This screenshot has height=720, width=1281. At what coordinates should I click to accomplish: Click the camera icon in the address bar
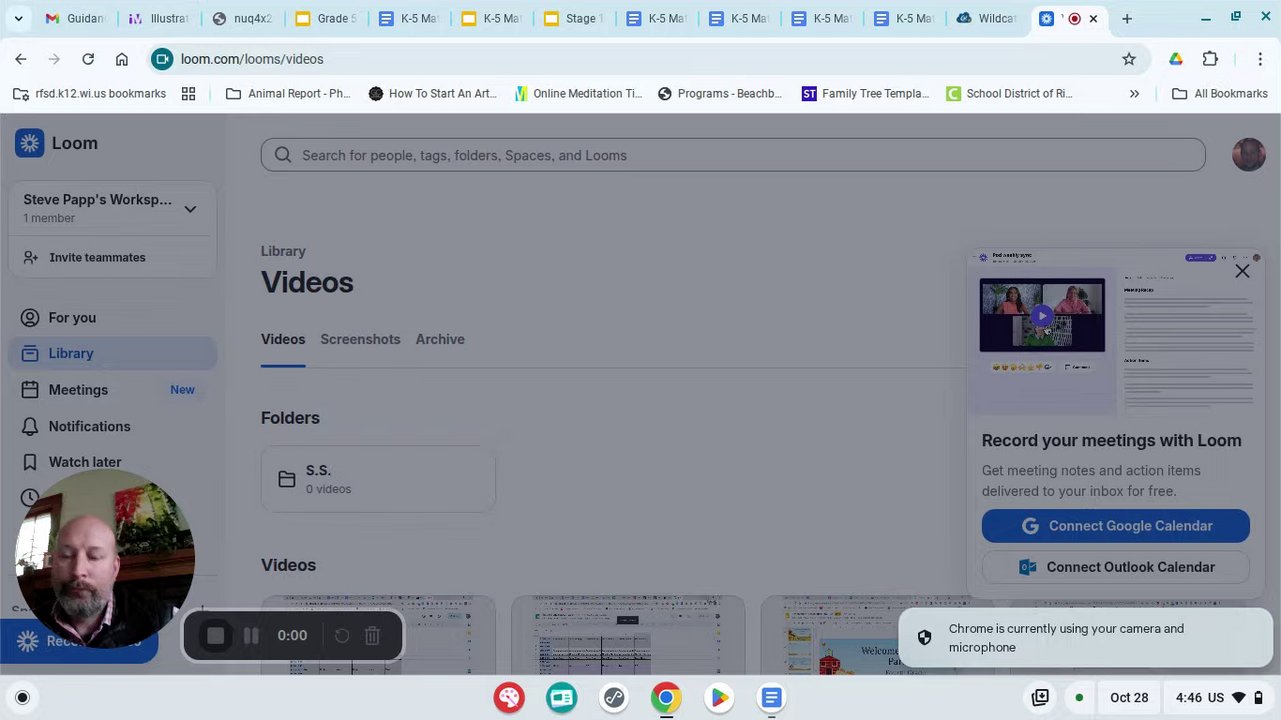[162, 59]
